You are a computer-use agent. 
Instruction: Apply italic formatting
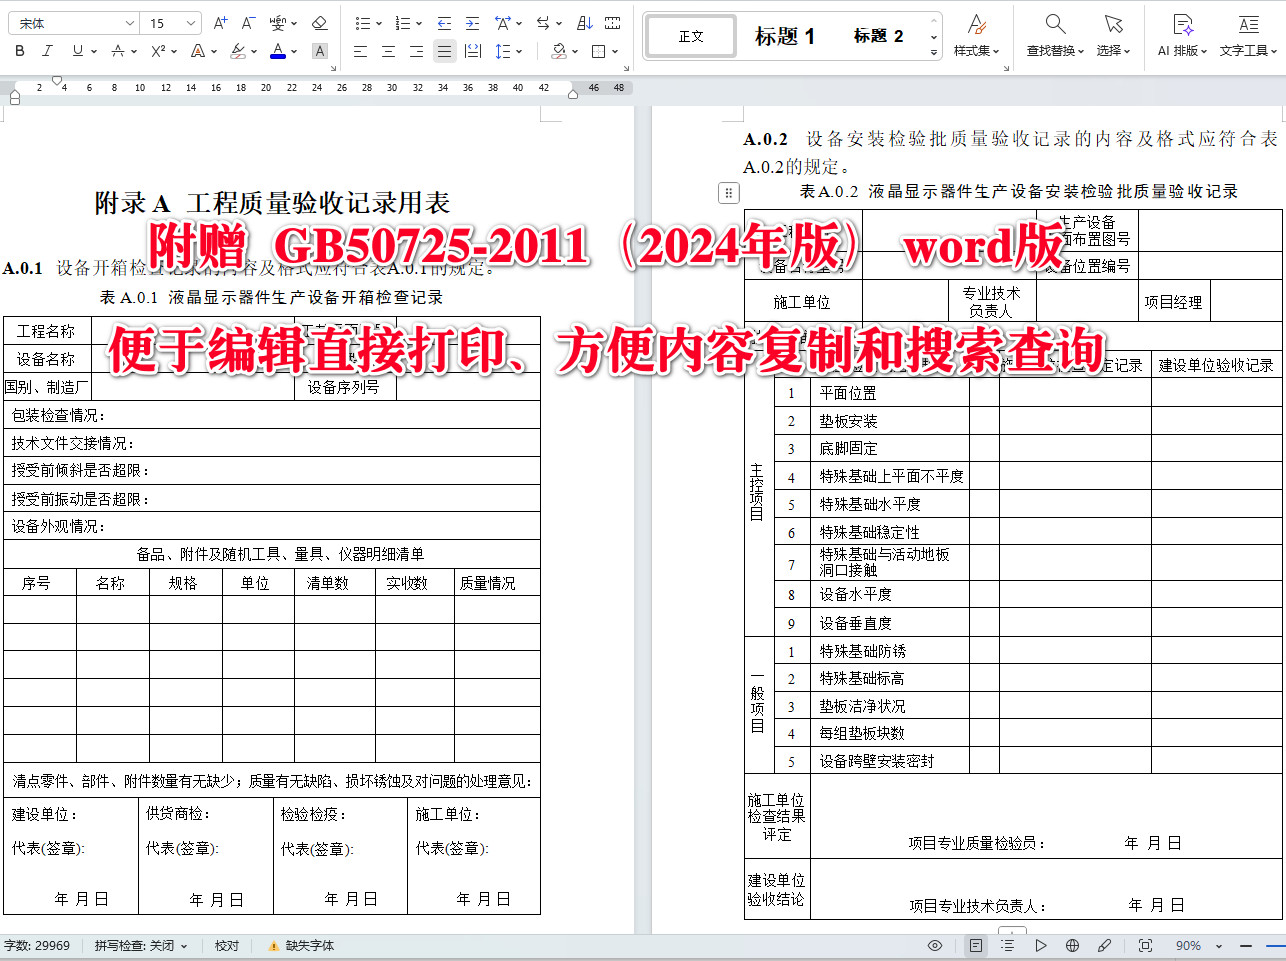(x=46, y=50)
